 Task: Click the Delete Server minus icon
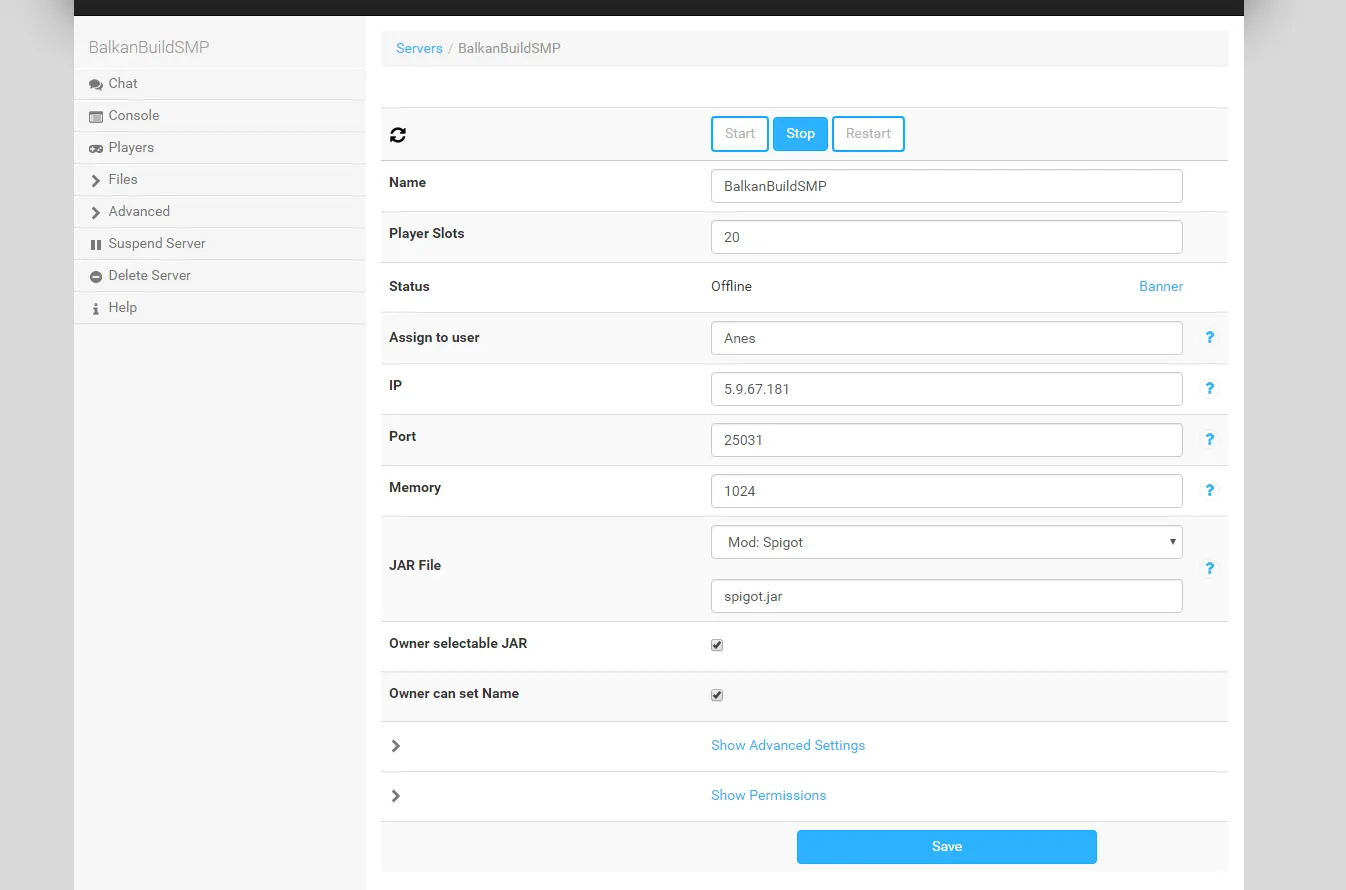point(96,277)
